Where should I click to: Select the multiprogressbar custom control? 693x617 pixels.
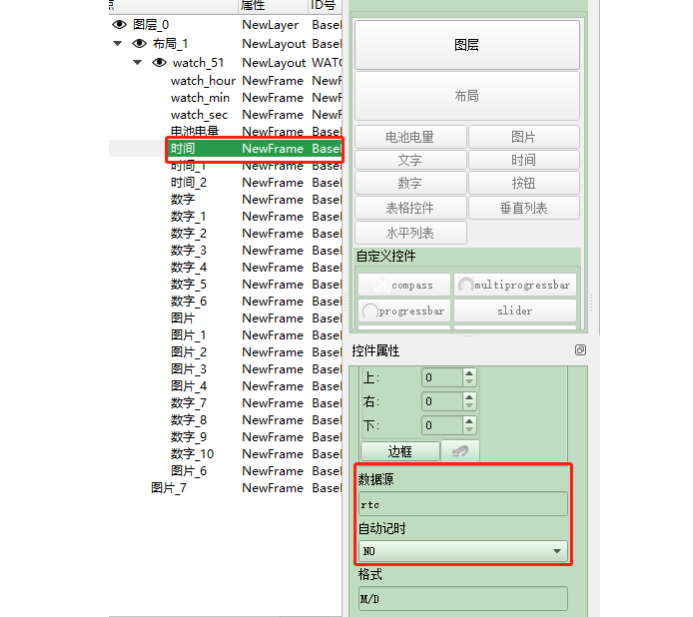coord(515,285)
